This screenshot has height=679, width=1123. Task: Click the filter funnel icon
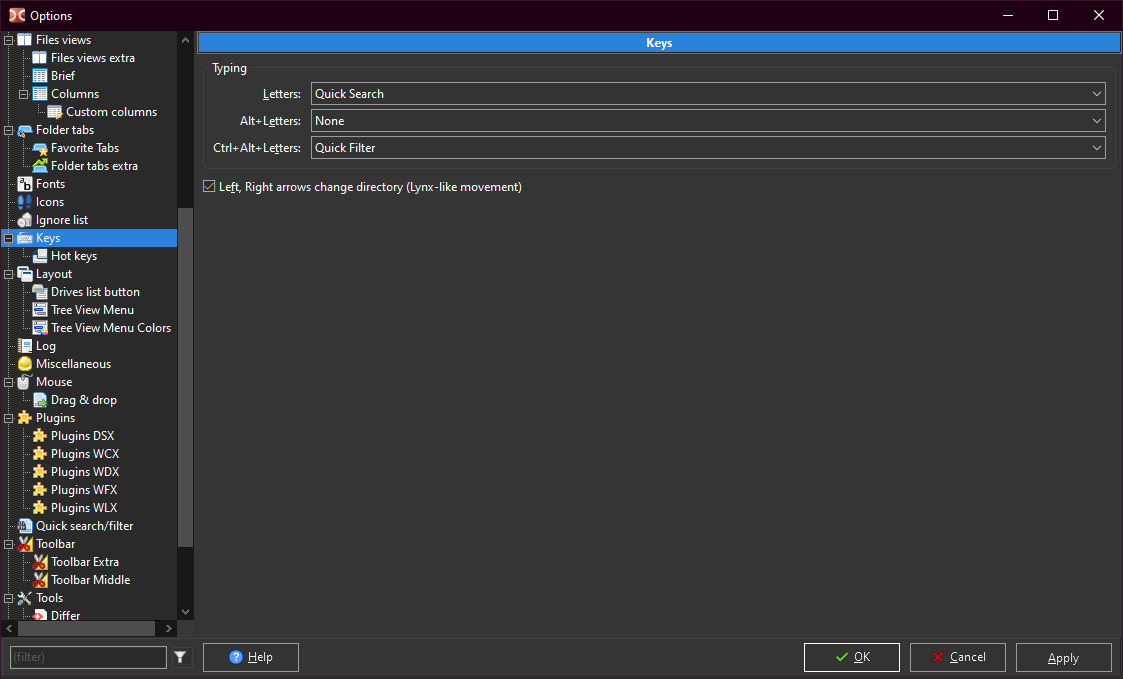[180, 657]
